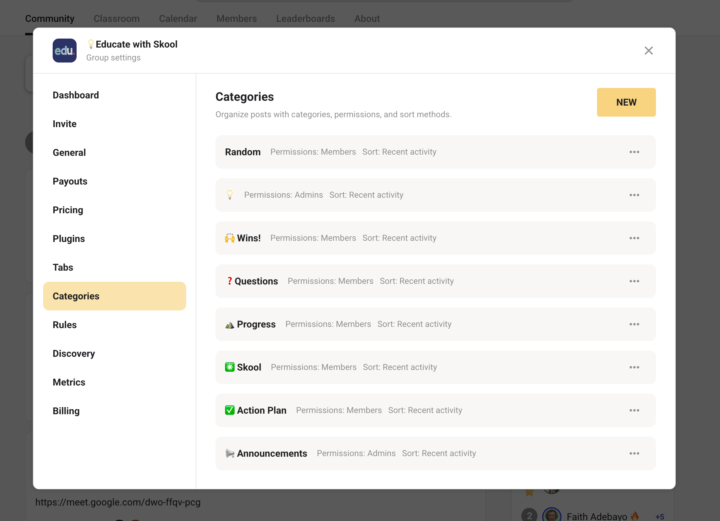Click Permissions: Members in Wins! row
Screen dimensions: 720x521
pyautogui.click(x=313, y=238)
